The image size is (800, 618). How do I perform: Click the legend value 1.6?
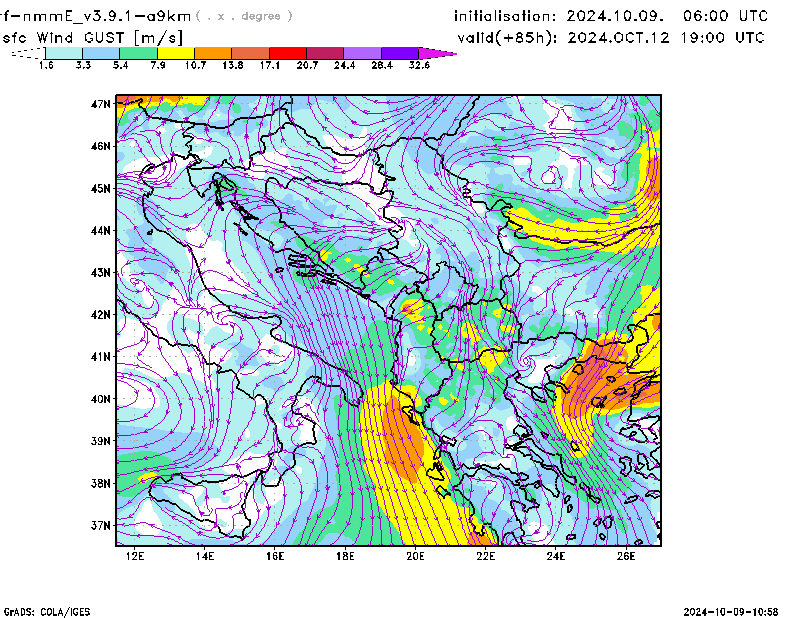click(x=46, y=65)
